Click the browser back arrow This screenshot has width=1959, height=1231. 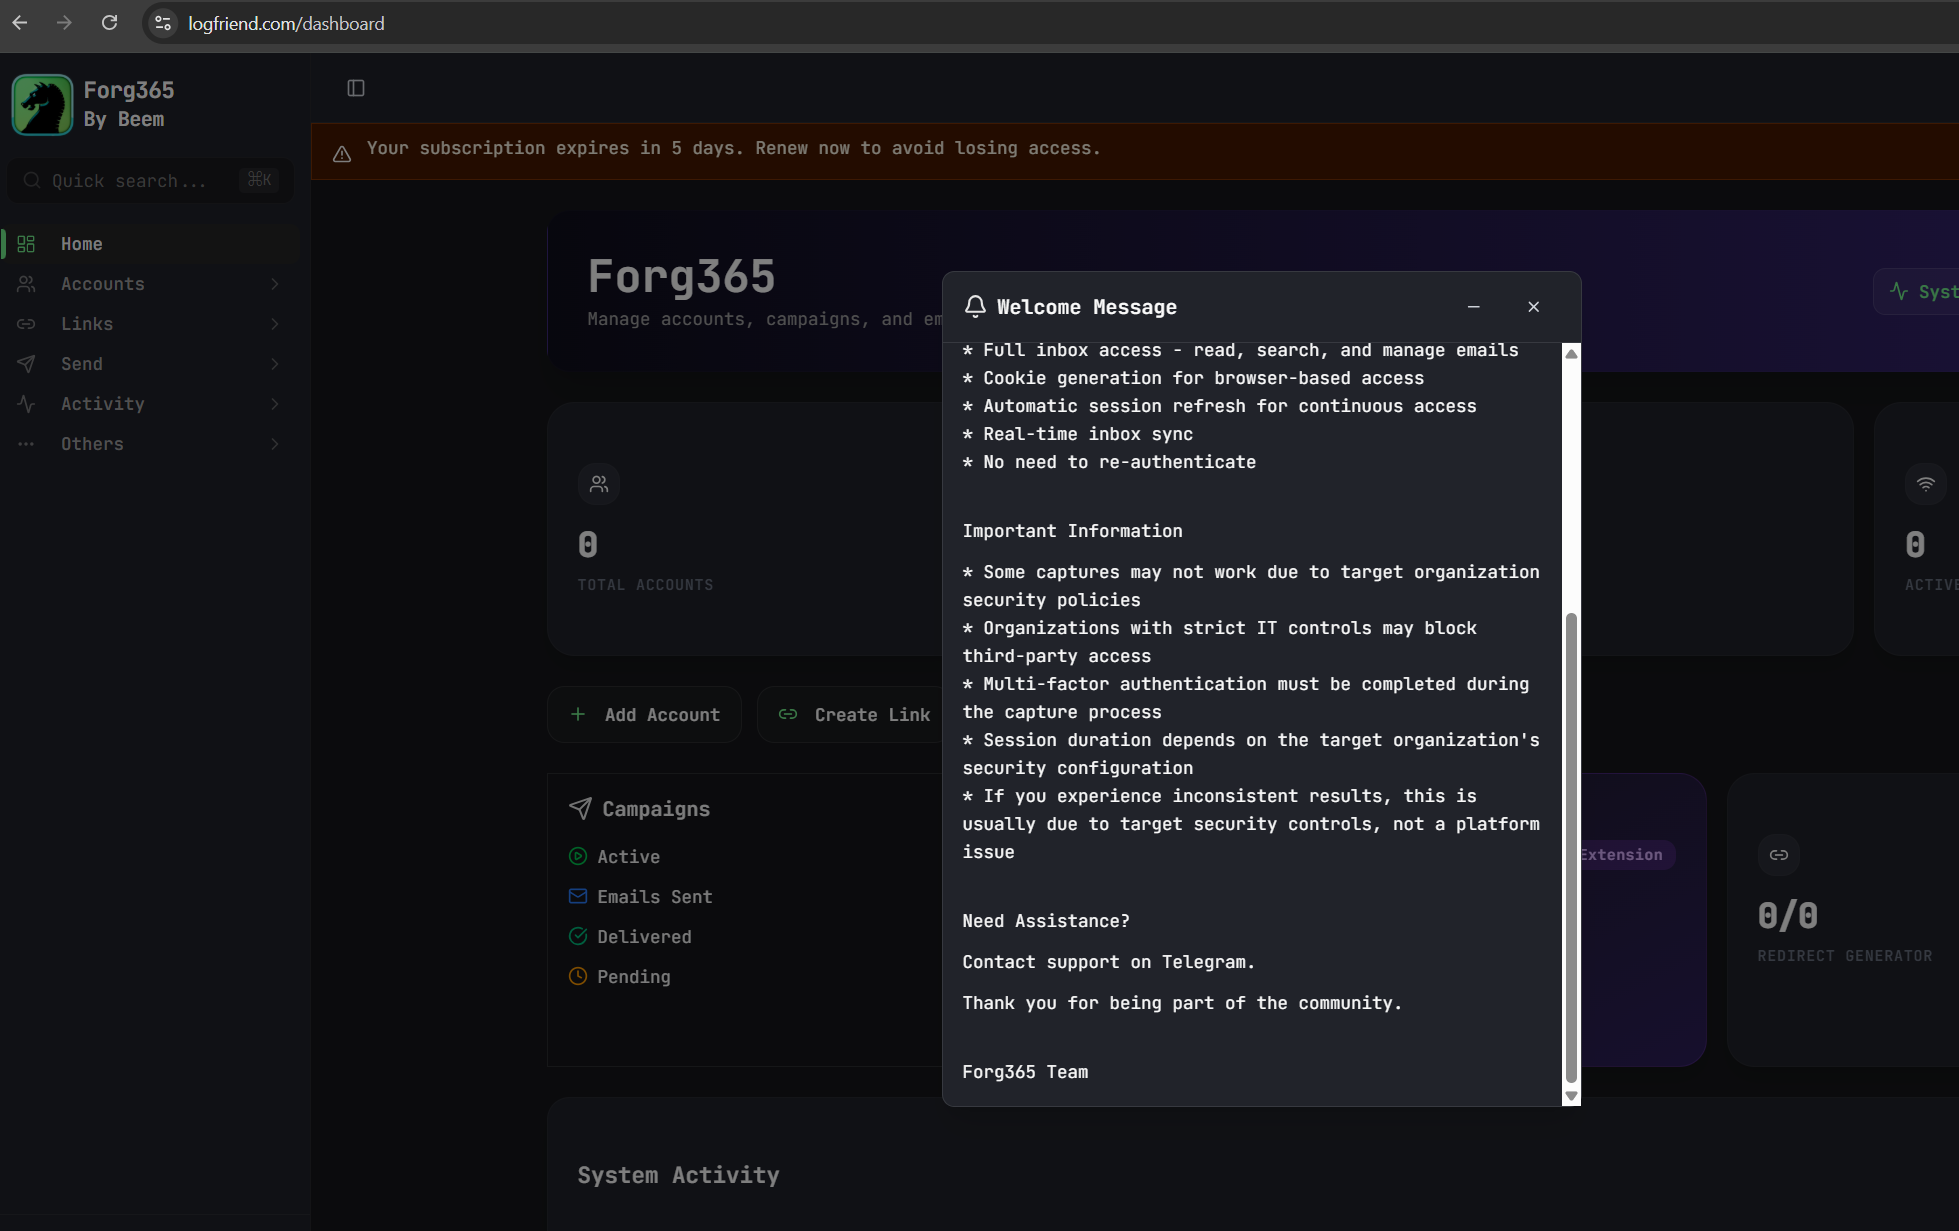(x=20, y=22)
